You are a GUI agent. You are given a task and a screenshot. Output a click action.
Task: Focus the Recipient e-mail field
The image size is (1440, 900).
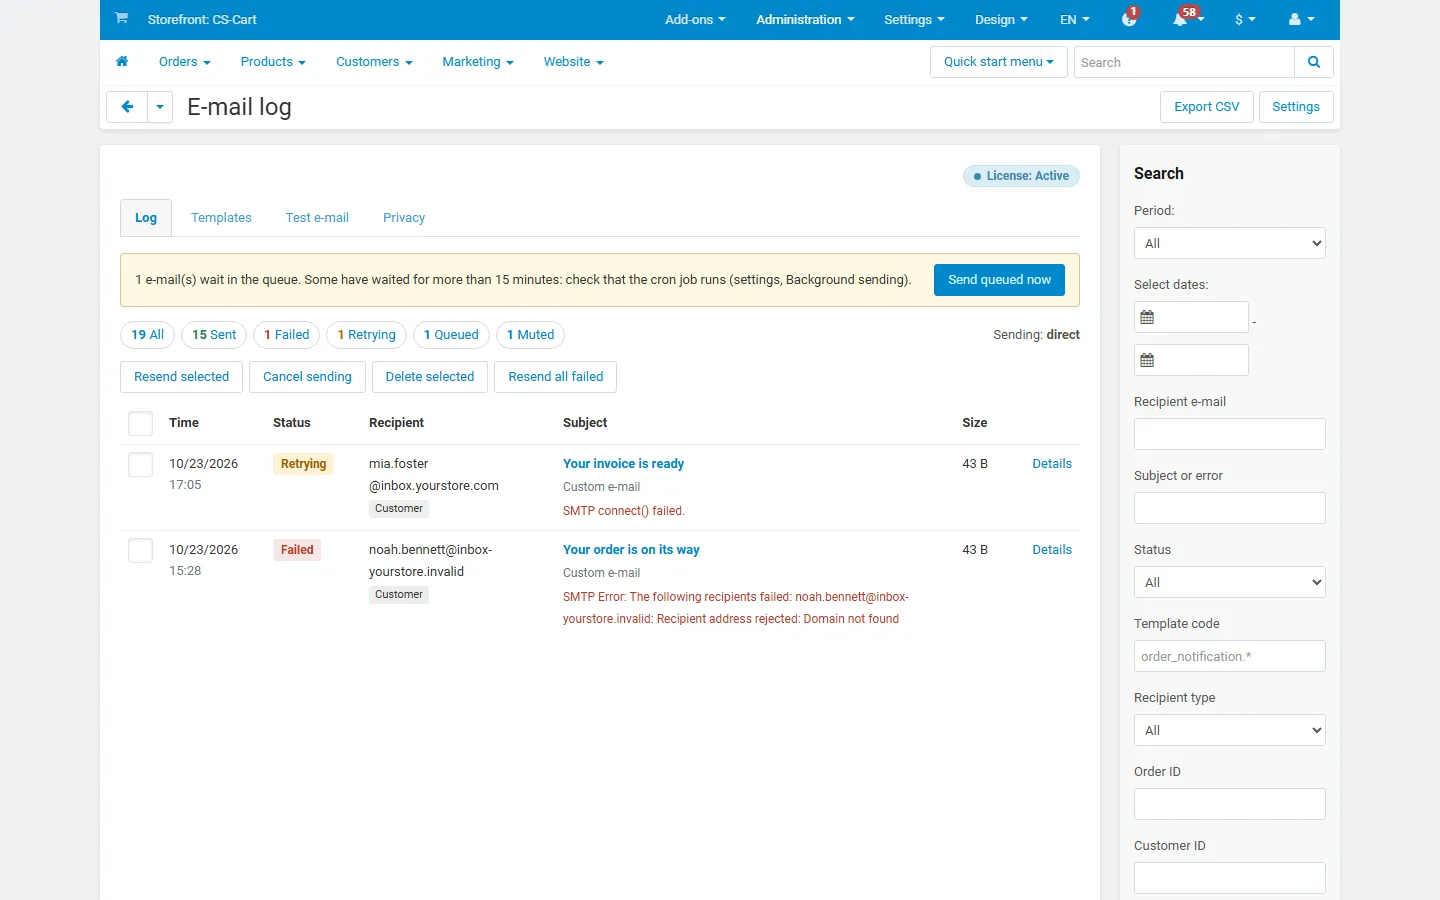click(x=1230, y=434)
